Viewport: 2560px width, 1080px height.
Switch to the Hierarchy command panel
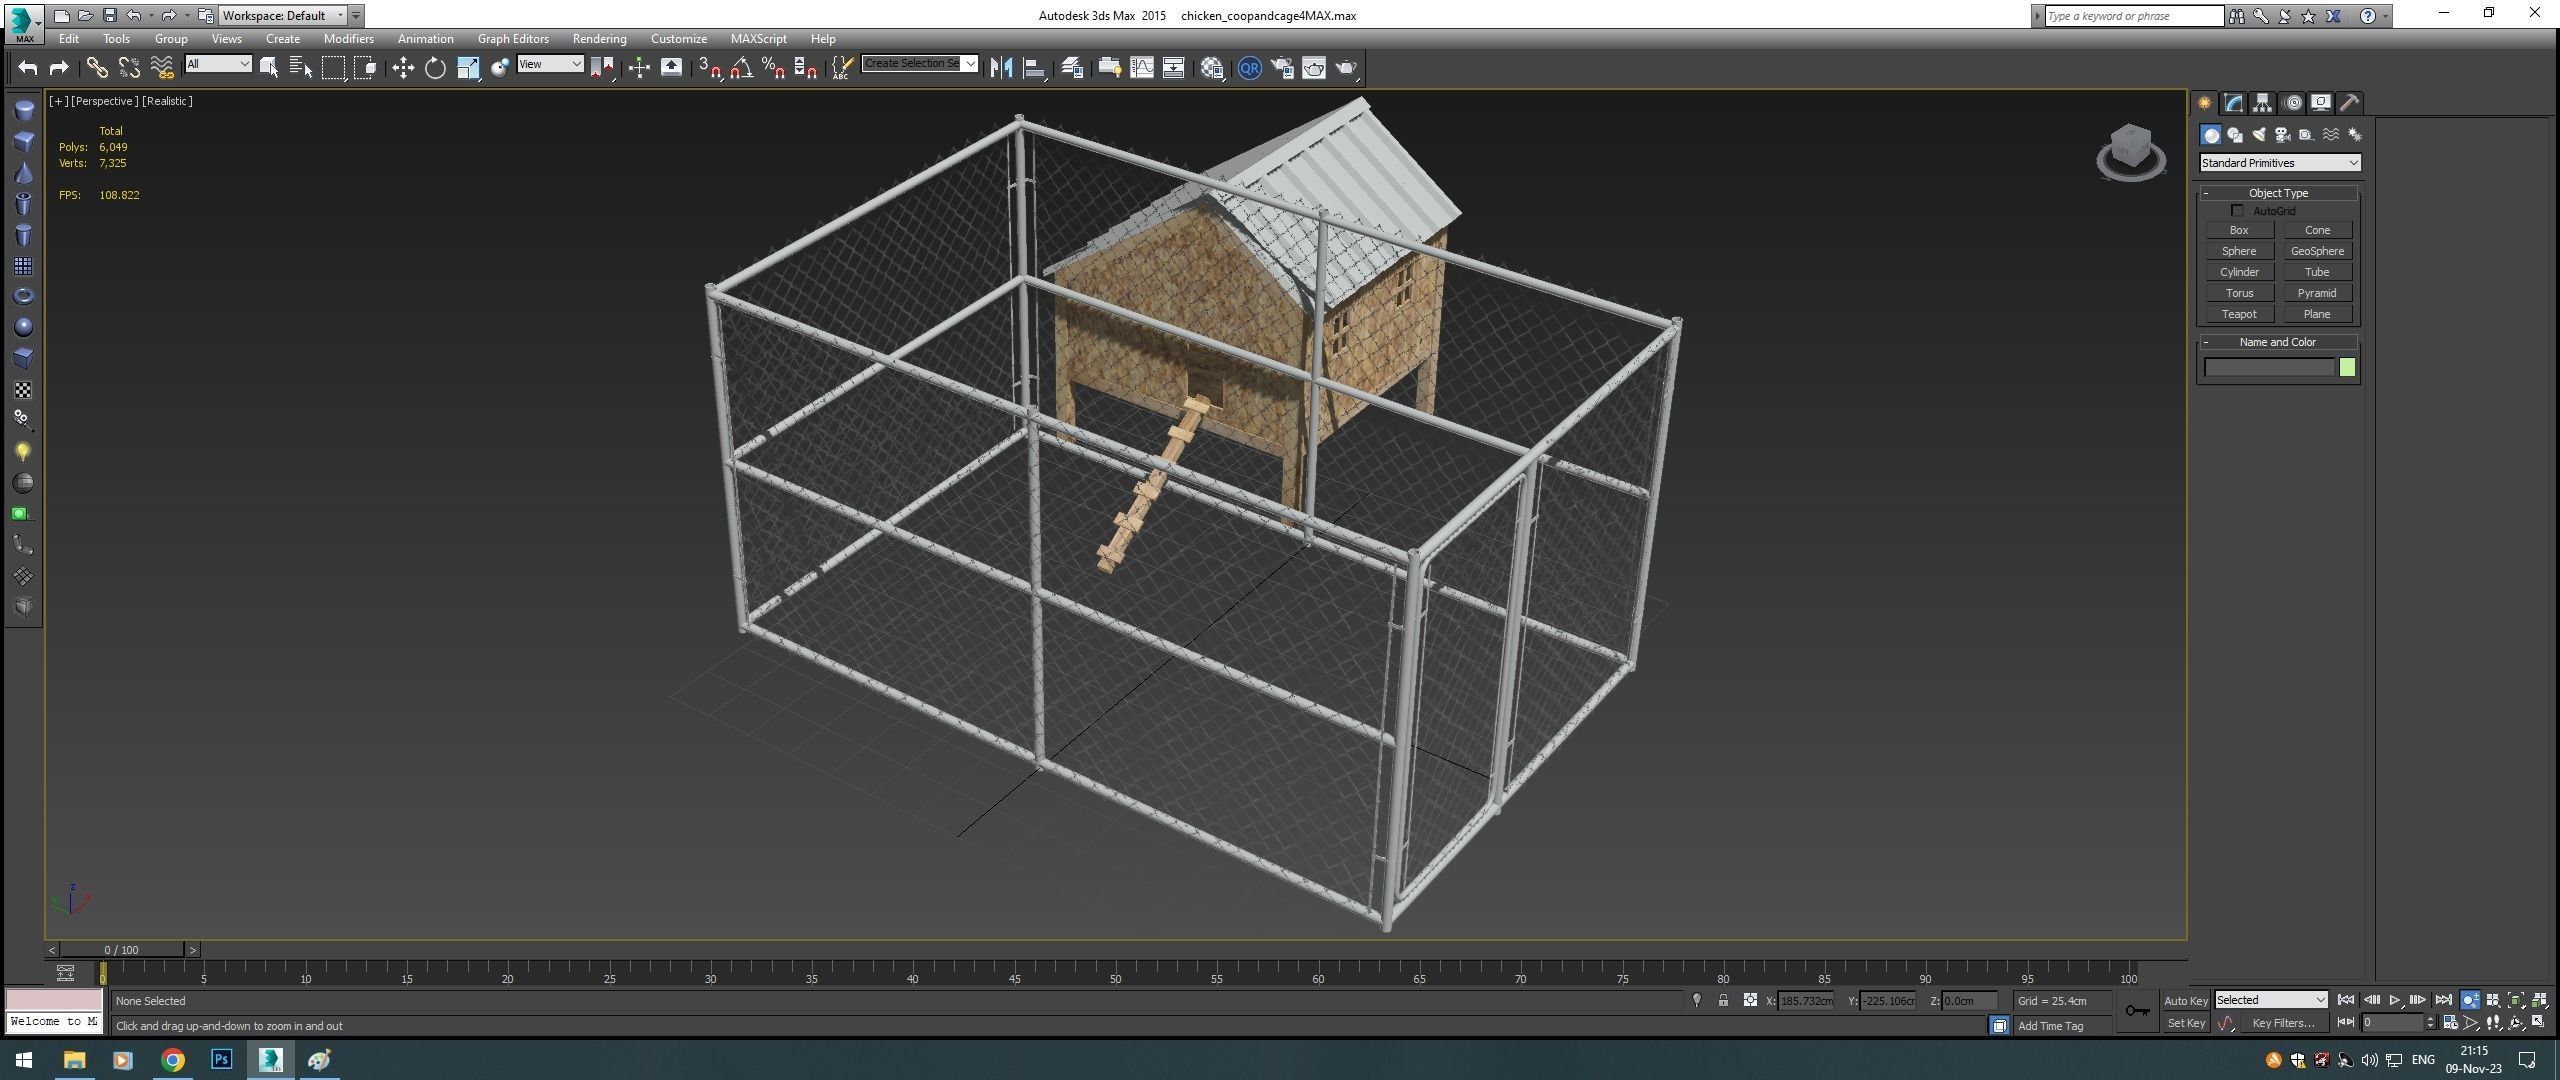pos(2263,103)
